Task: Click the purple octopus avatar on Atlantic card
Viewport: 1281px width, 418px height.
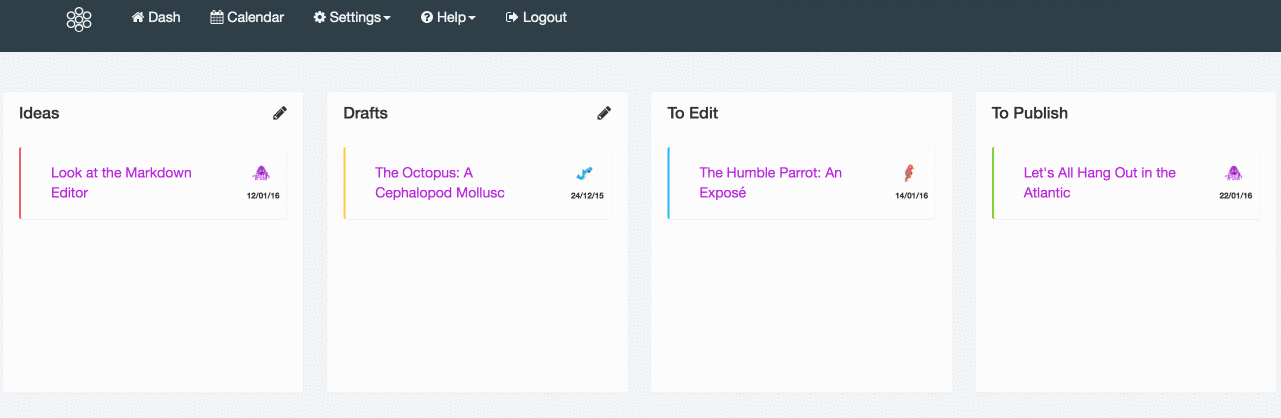Action: [x=1233, y=173]
